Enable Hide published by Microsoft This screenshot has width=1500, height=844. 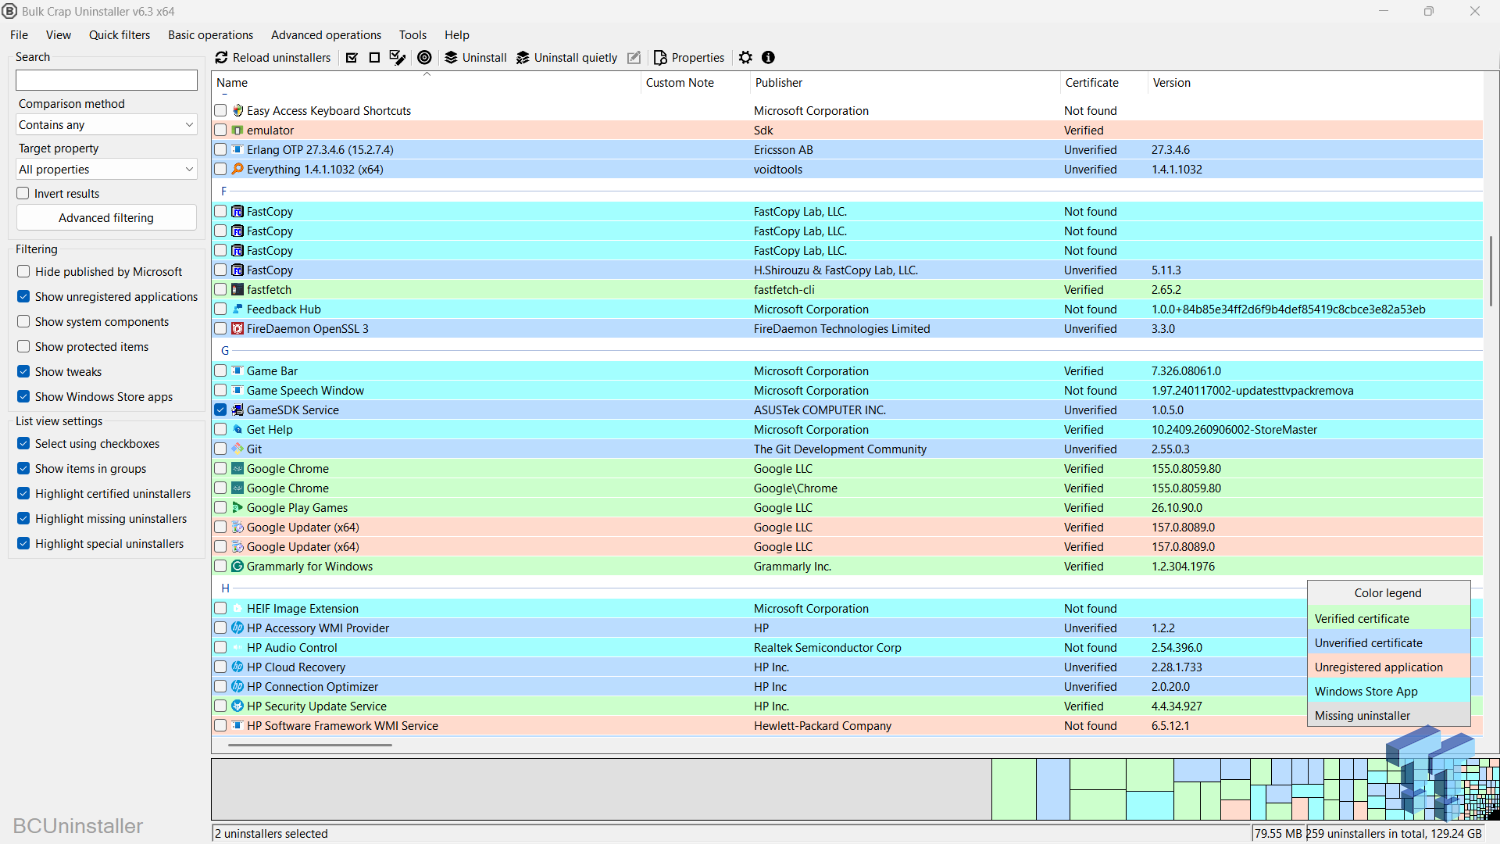coord(23,272)
